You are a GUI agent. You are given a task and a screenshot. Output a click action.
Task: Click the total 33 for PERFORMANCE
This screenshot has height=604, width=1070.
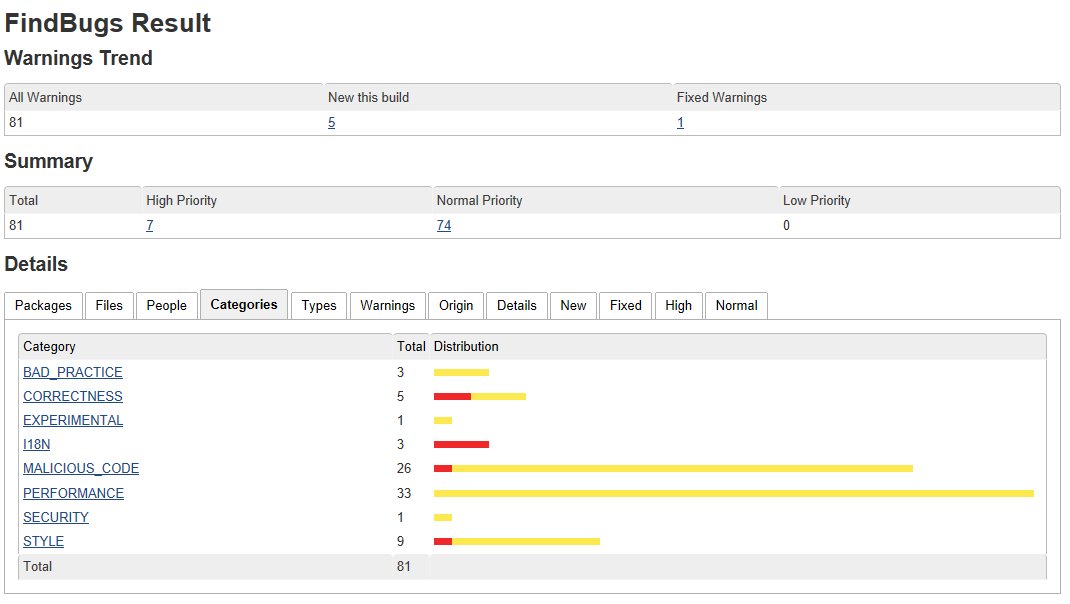[x=404, y=493]
